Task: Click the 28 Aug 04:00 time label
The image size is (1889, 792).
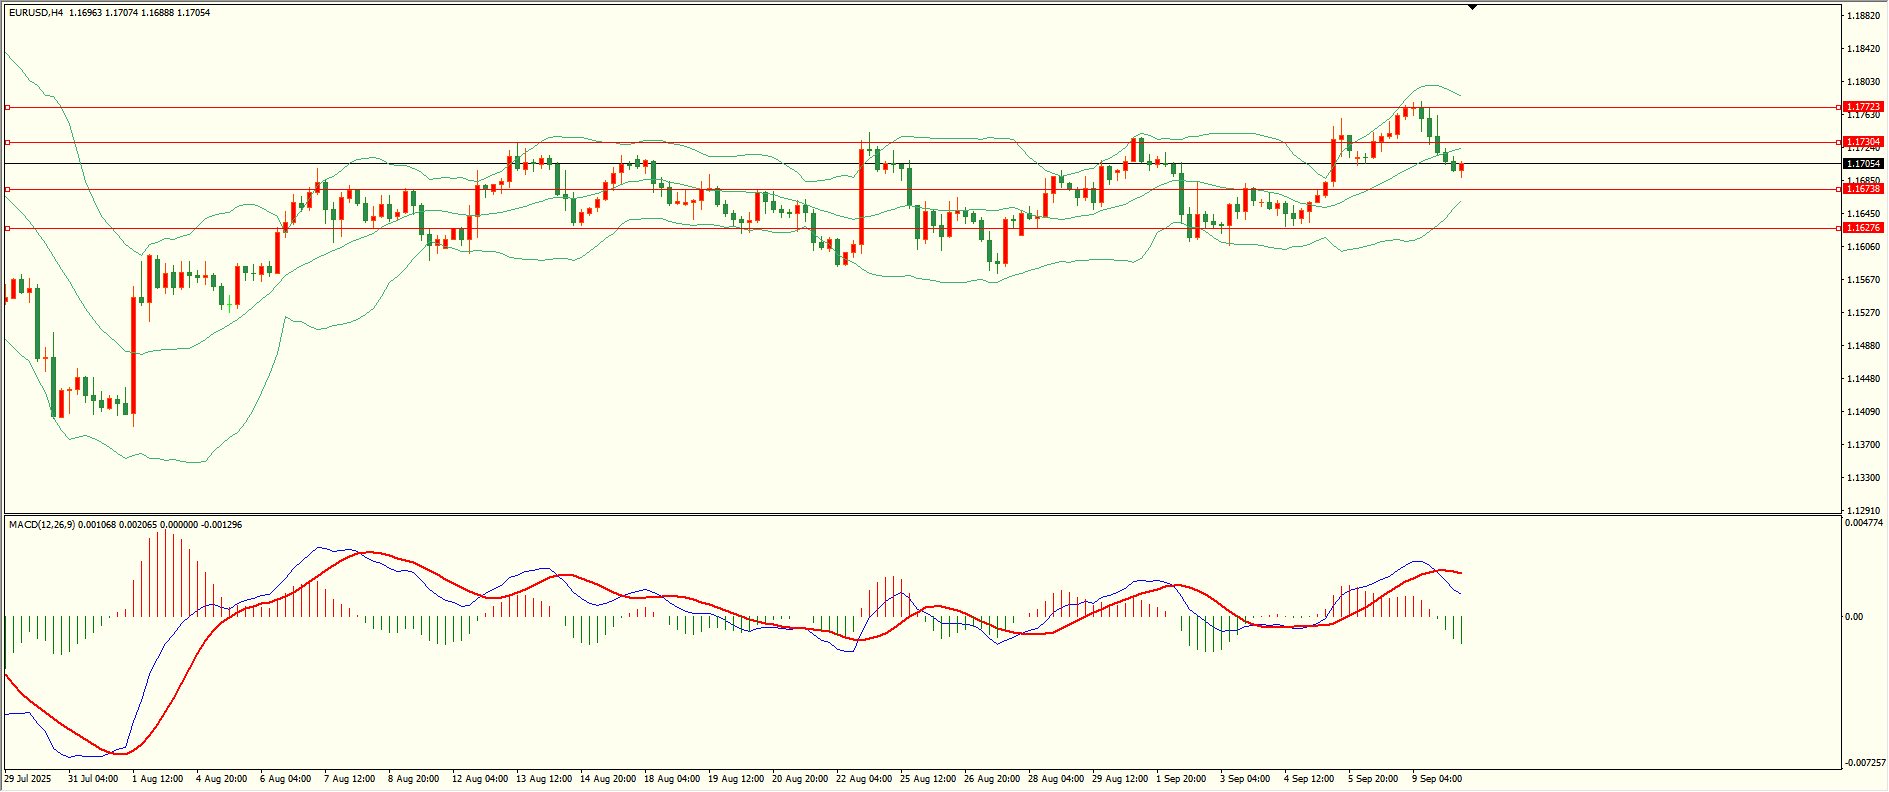Action: coord(1056,779)
